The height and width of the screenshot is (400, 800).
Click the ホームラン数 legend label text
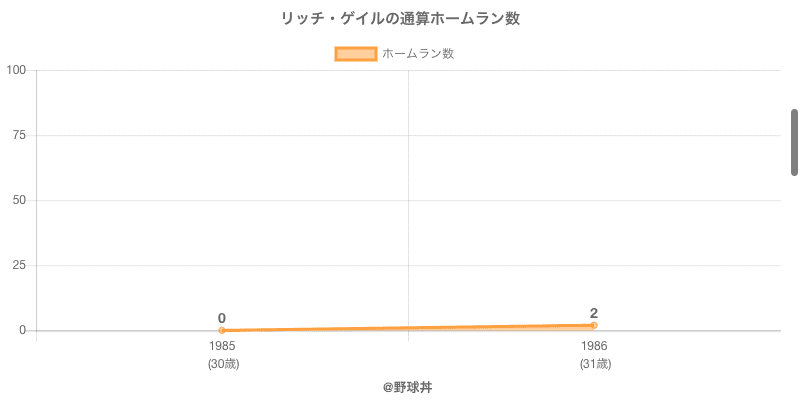click(418, 54)
